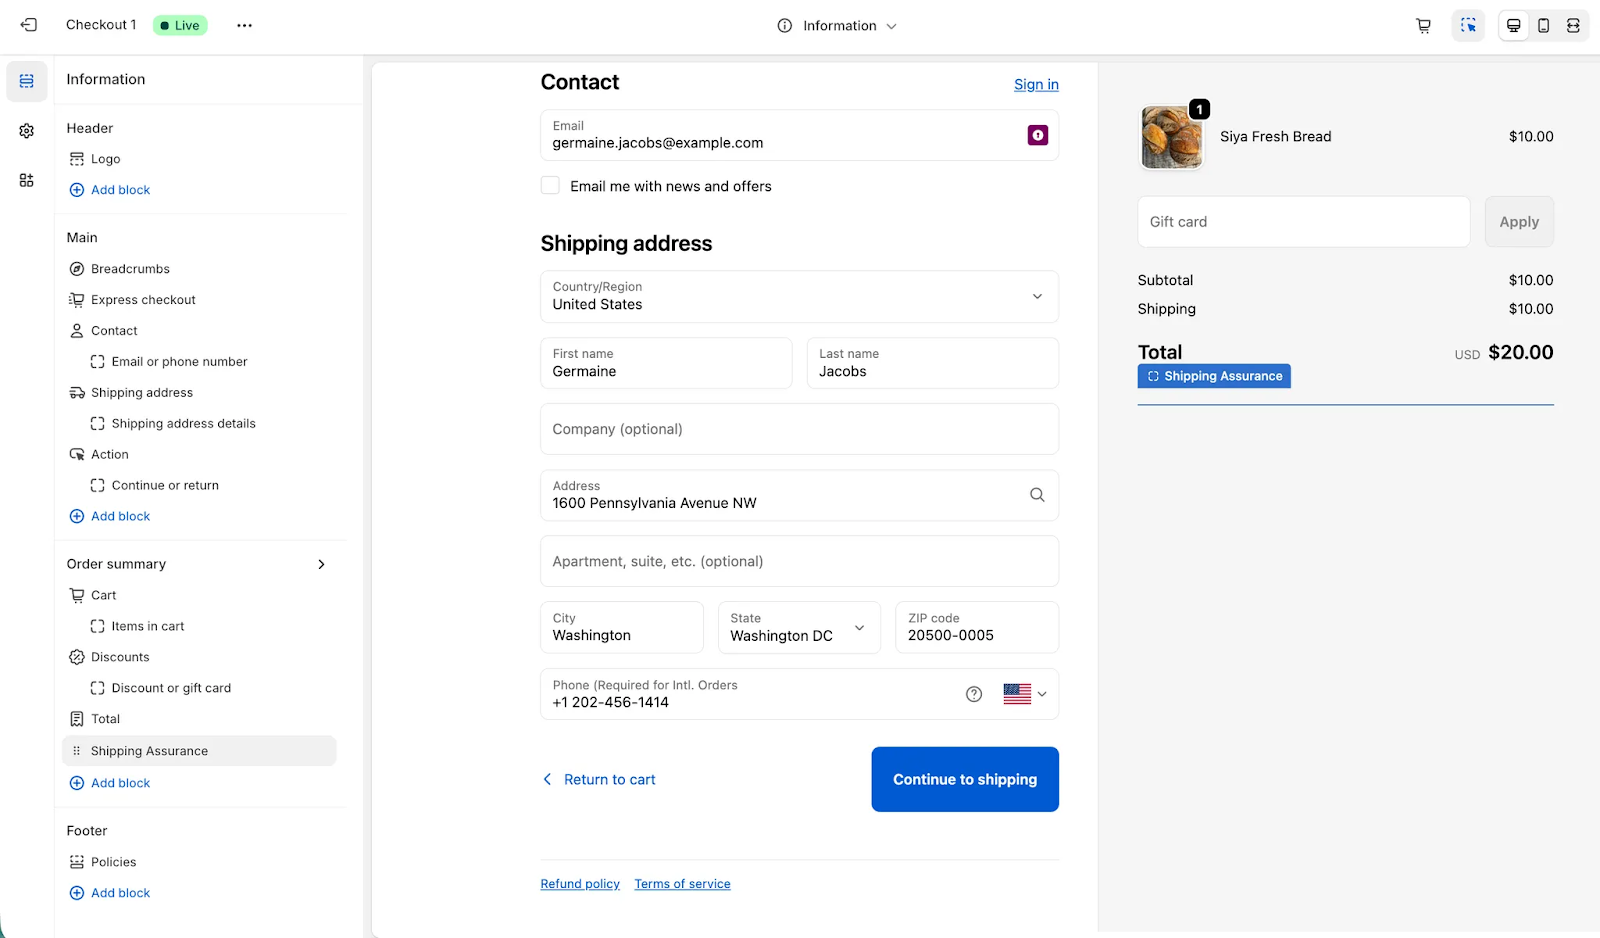The image size is (1600, 938).
Task: Click the phone field help icon
Action: click(x=973, y=694)
